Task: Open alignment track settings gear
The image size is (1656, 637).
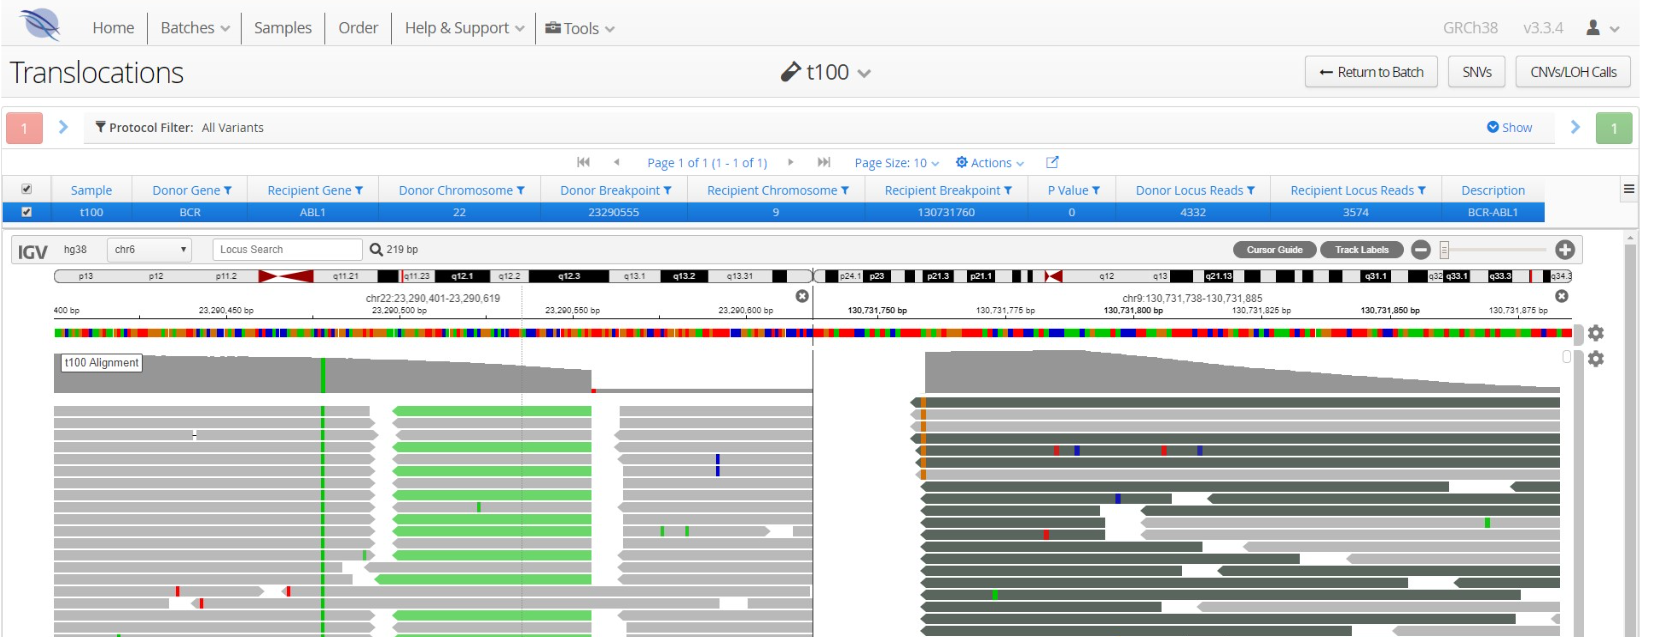Action: click(1596, 358)
